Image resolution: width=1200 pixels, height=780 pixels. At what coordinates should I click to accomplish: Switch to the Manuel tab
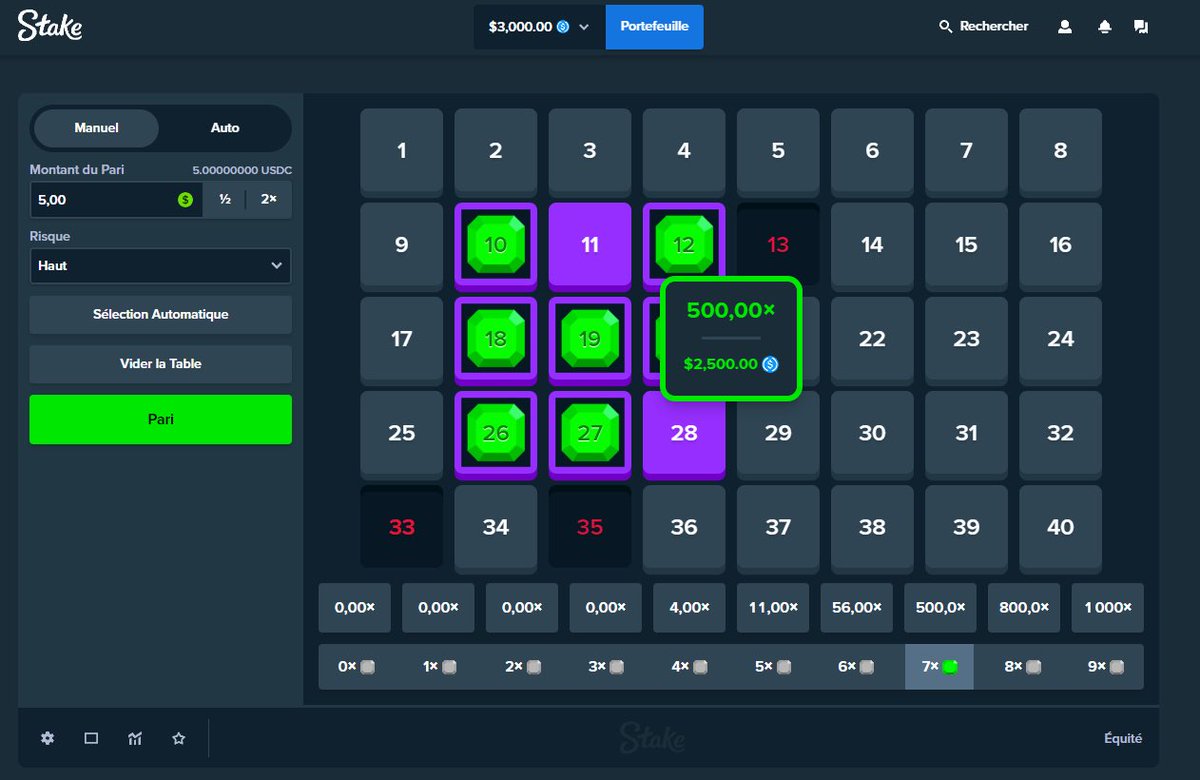pyautogui.click(x=97, y=128)
